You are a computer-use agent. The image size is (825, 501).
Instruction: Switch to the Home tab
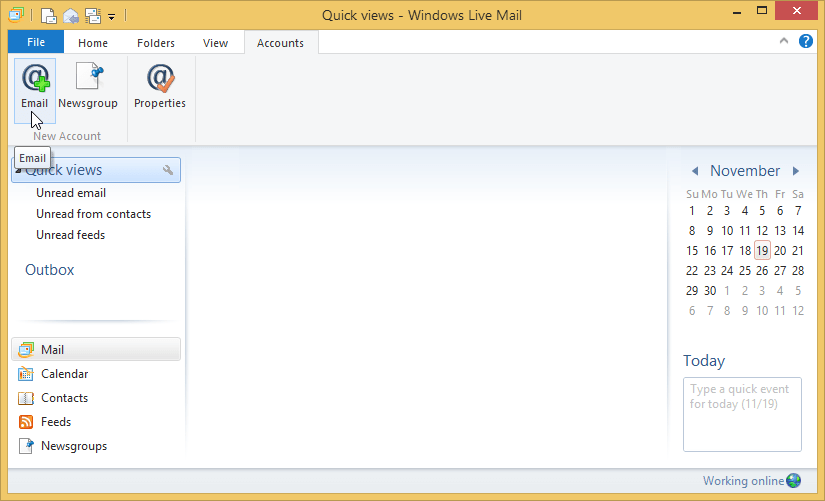[93, 43]
